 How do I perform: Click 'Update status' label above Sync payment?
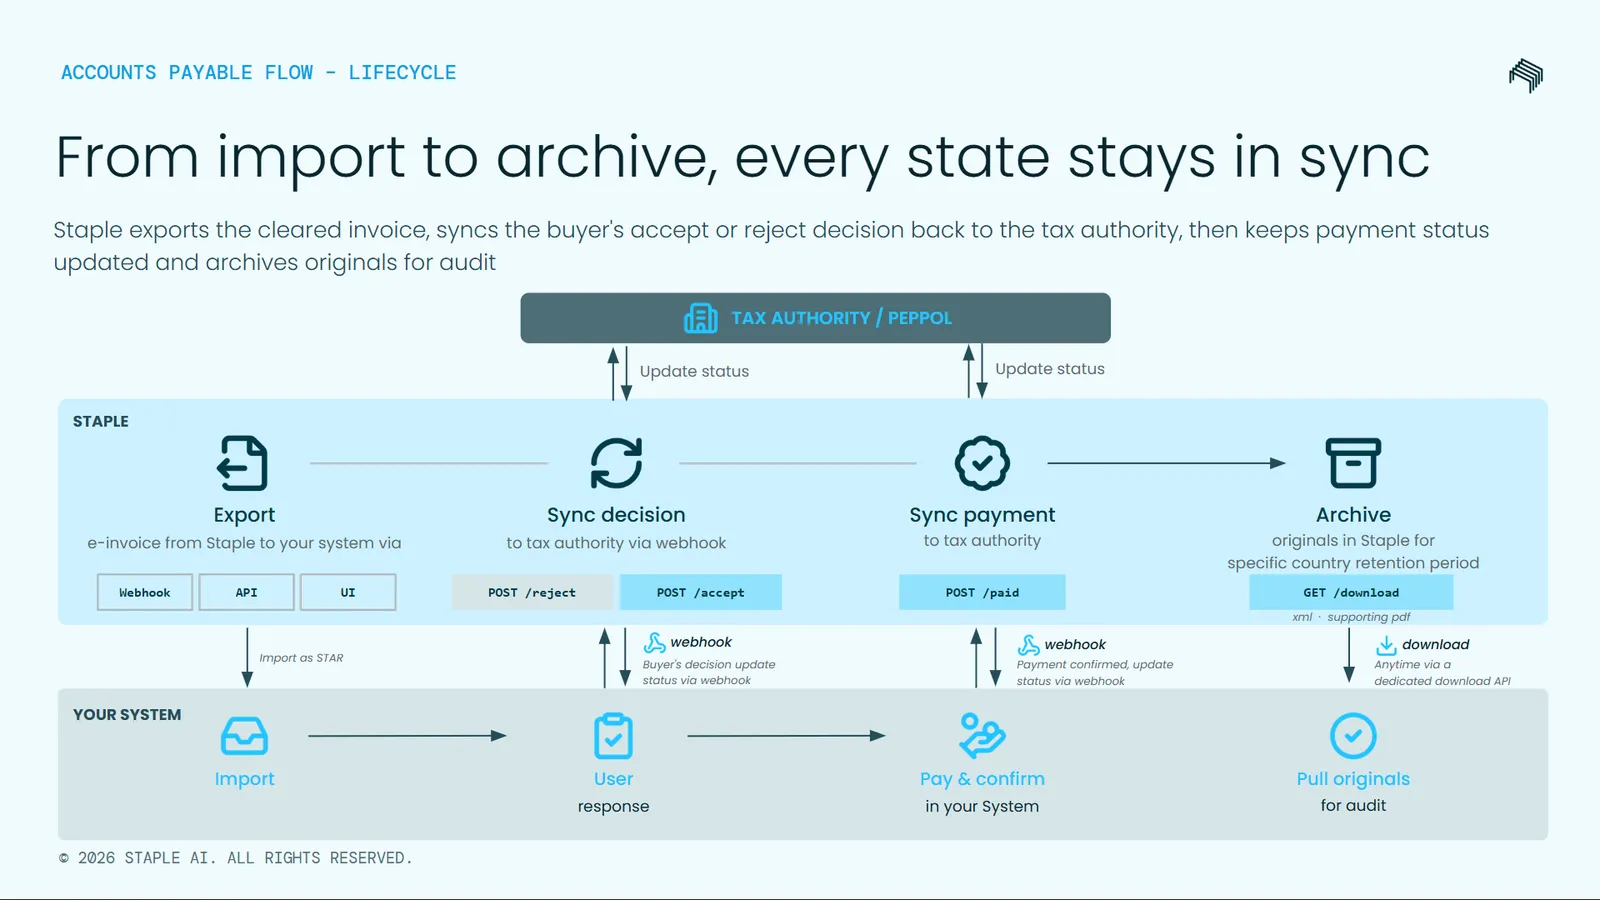pyautogui.click(x=1050, y=369)
